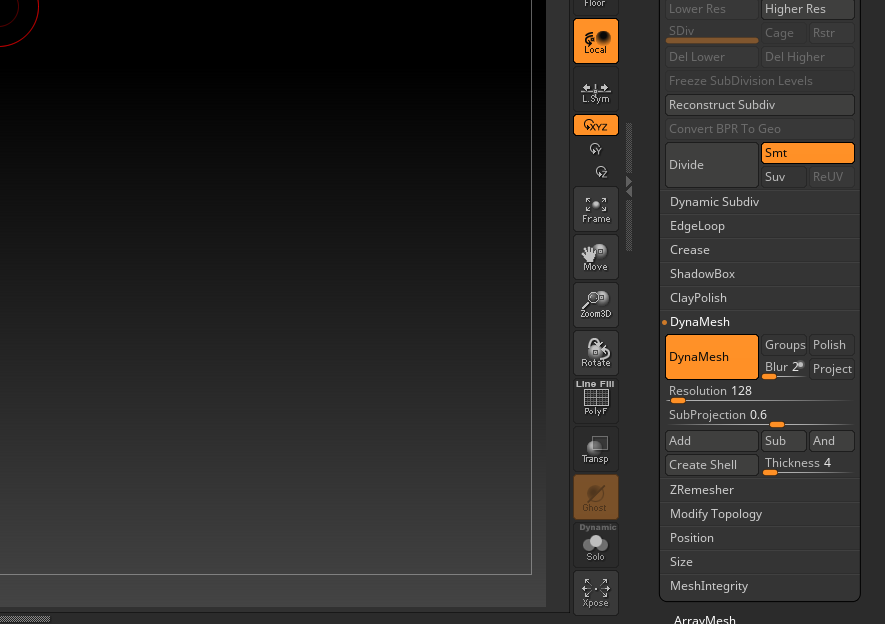Image resolution: width=885 pixels, height=624 pixels.
Task: Click Reconstruct Subdiv
Action: [760, 105]
